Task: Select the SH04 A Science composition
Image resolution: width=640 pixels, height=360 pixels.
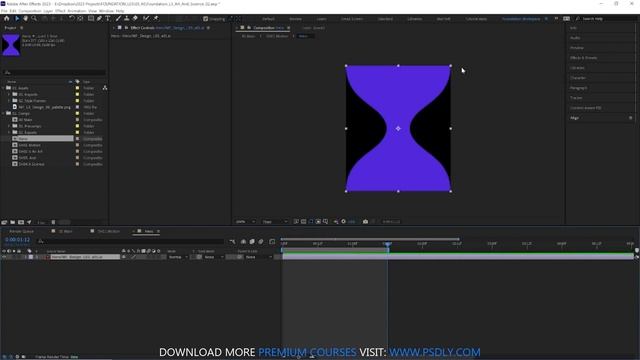Action: tap(31, 164)
